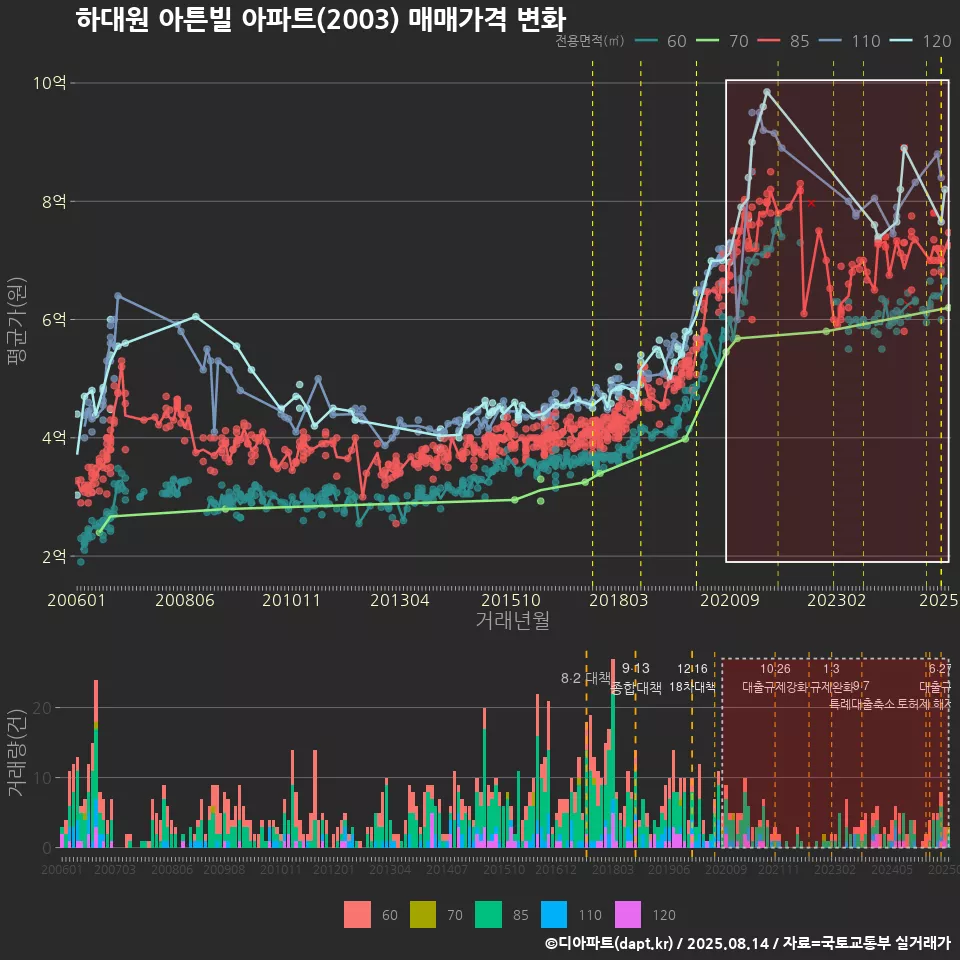
Task: Click the 8·2 대책 policy annotation
Action: click(x=586, y=678)
